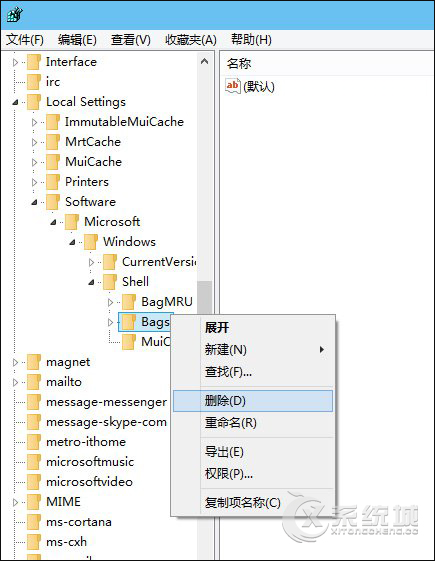The width and height of the screenshot is (435, 561).
Task: Click the ab string value icon for (默认)
Action: coord(233,86)
